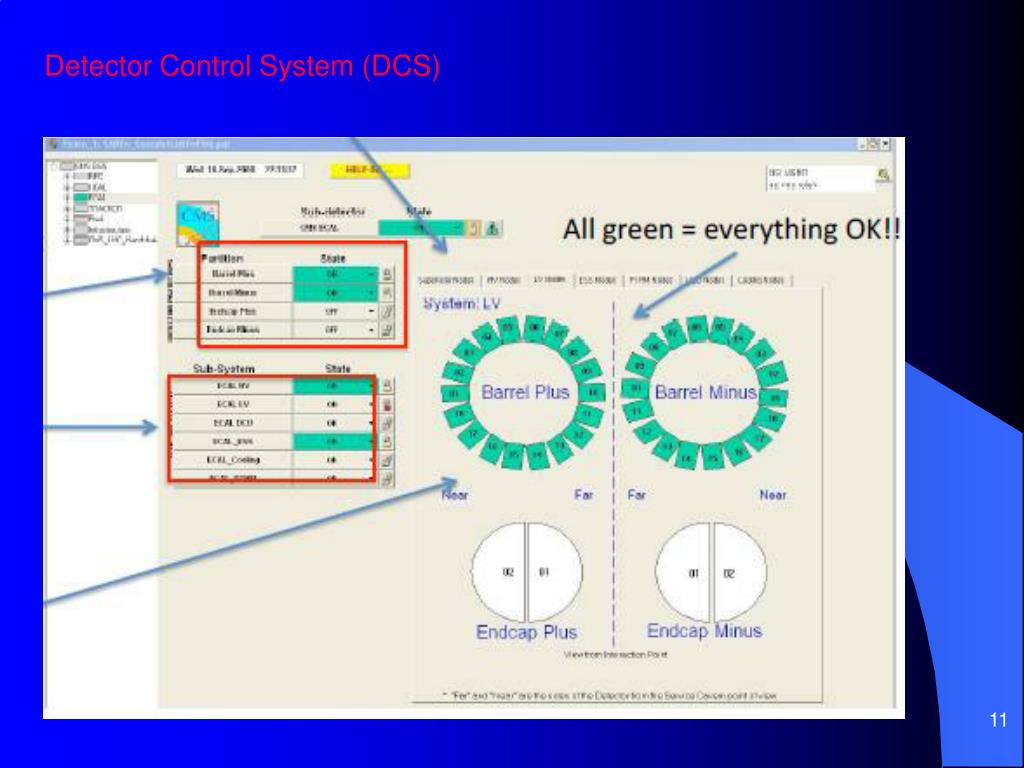Click the Barrel Minus partition name button
This screenshot has width=1024, height=768.
[233, 293]
